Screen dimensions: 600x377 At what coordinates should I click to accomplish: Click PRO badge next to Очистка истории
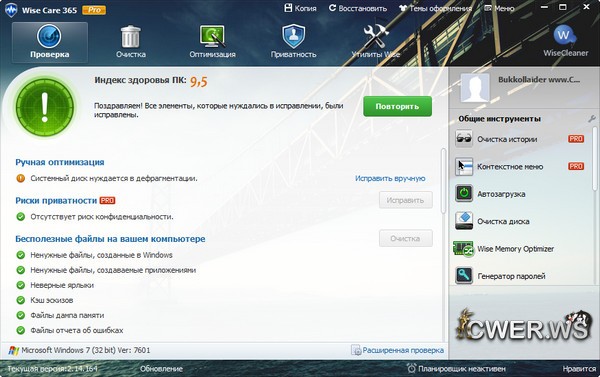coord(576,139)
